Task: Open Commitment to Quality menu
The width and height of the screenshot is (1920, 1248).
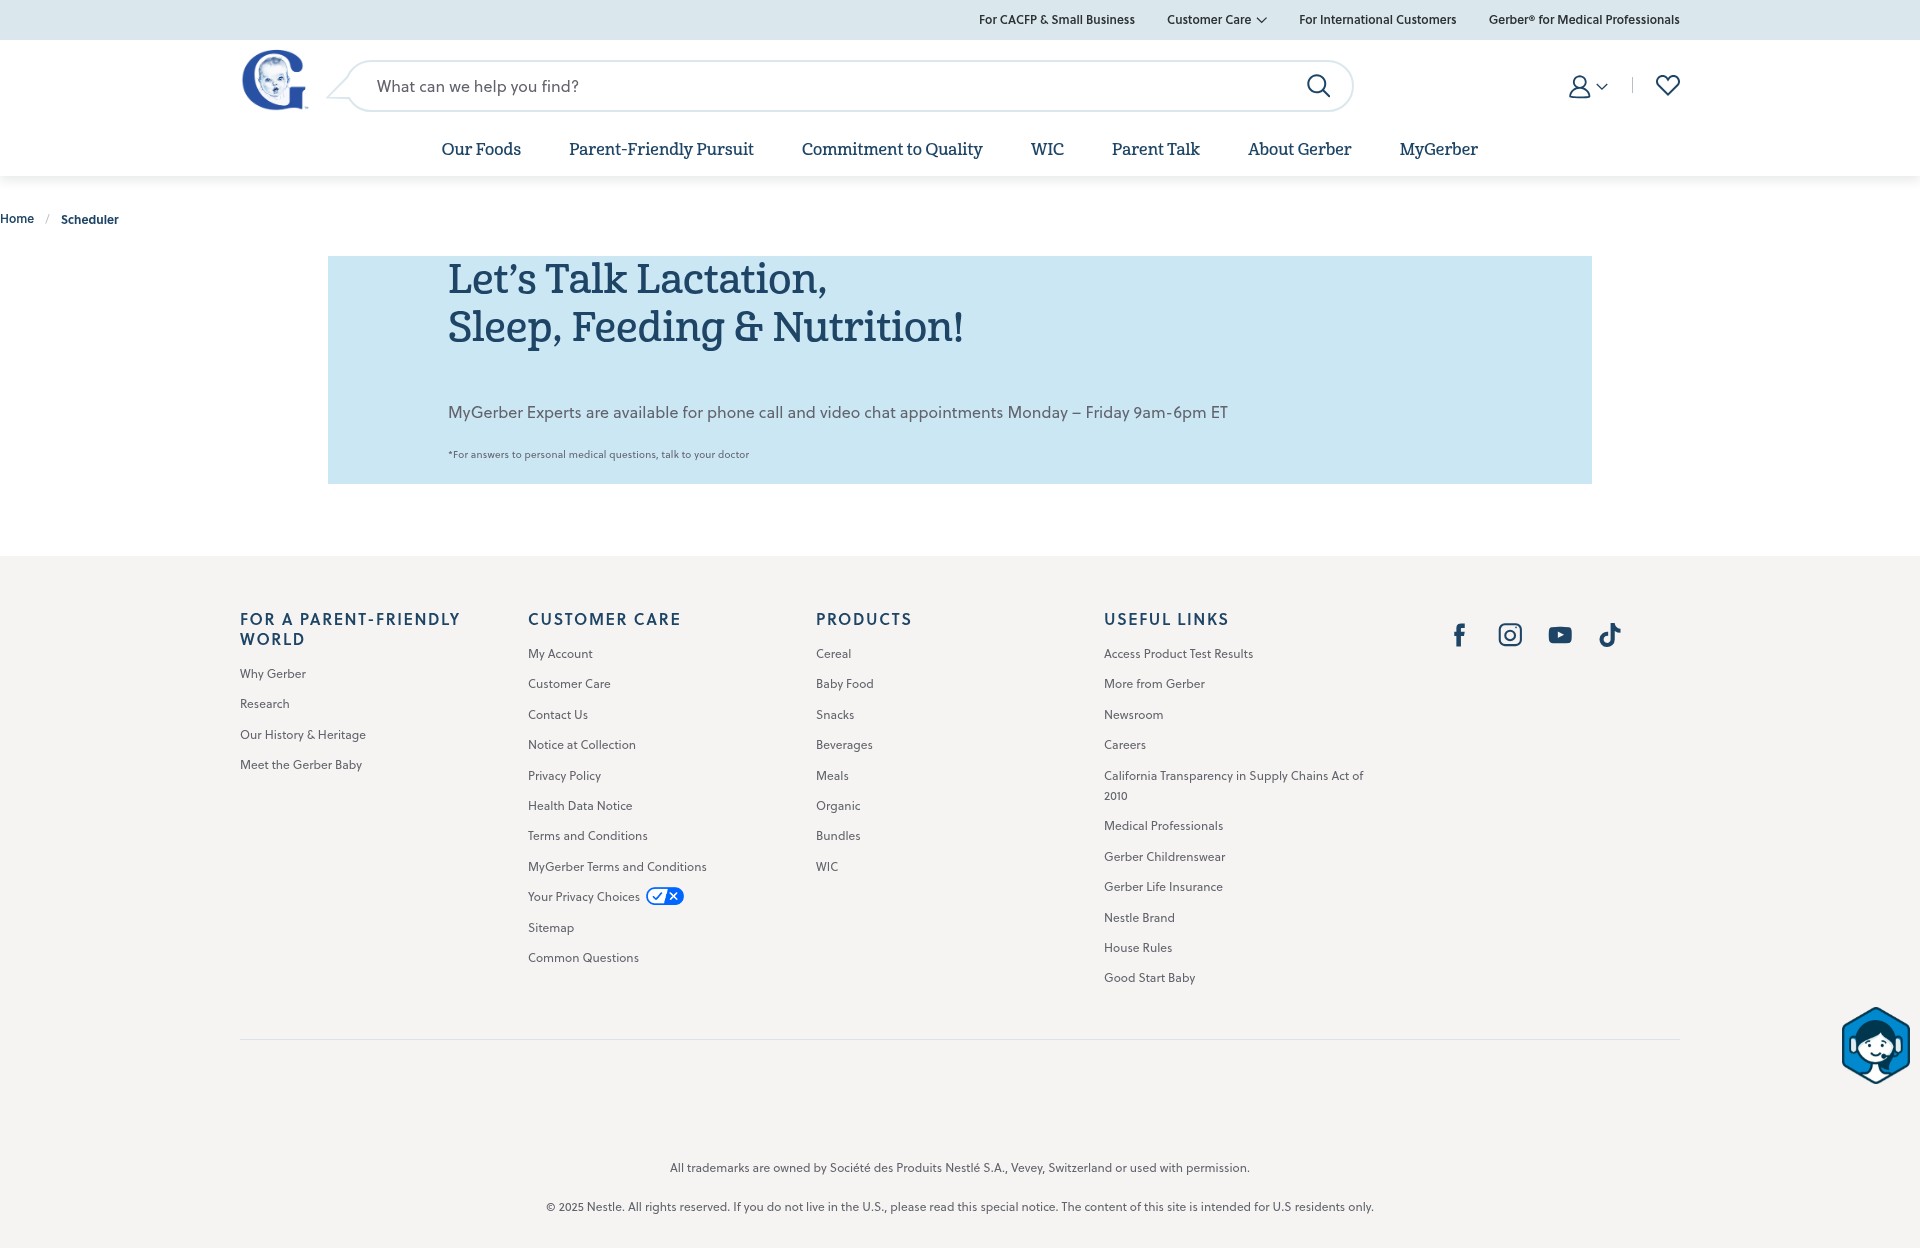Action: pos(892,149)
